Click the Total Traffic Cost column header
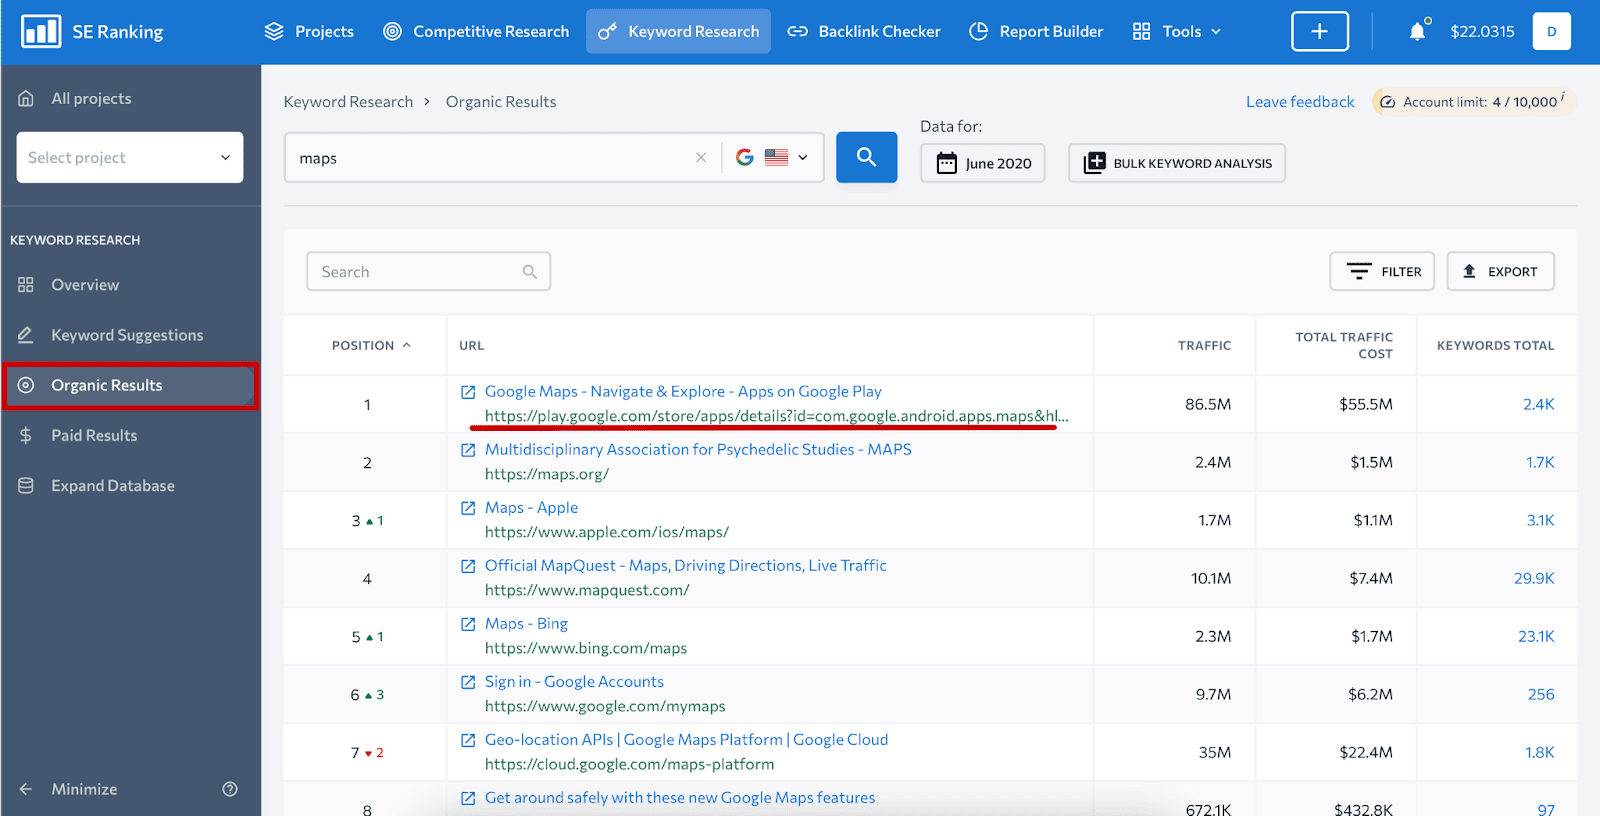 pos(1344,345)
